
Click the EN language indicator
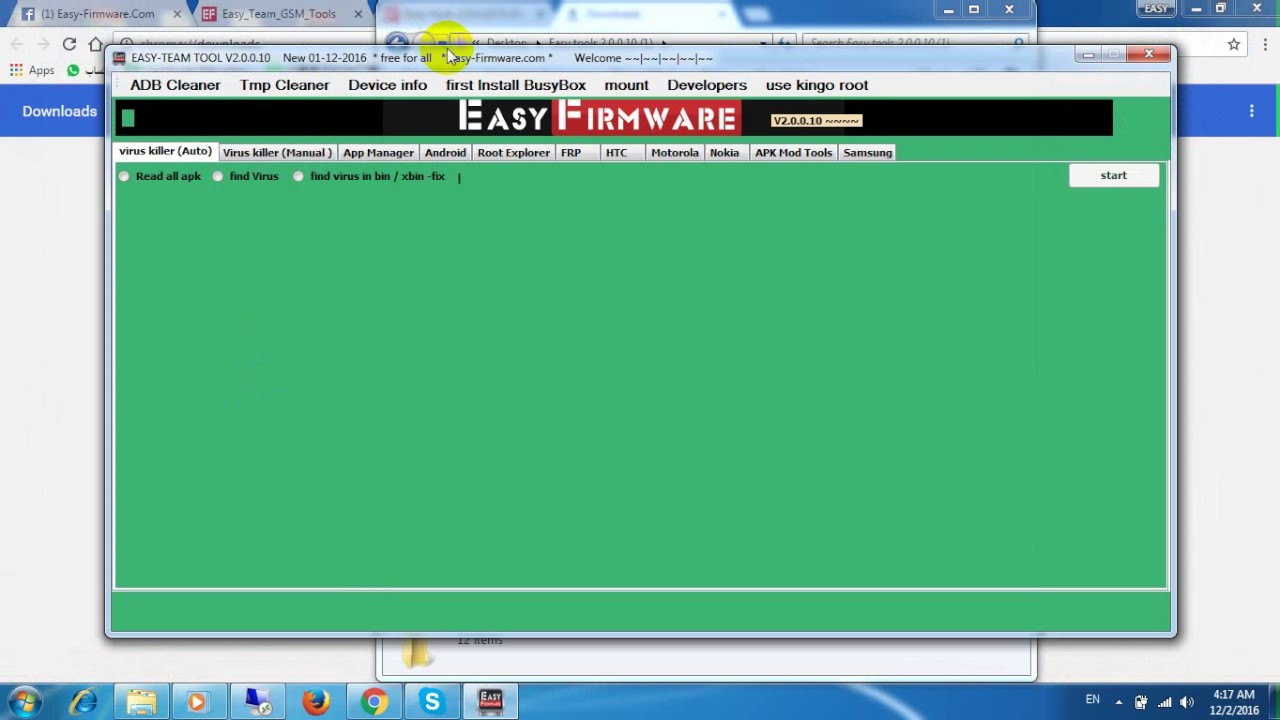1093,699
